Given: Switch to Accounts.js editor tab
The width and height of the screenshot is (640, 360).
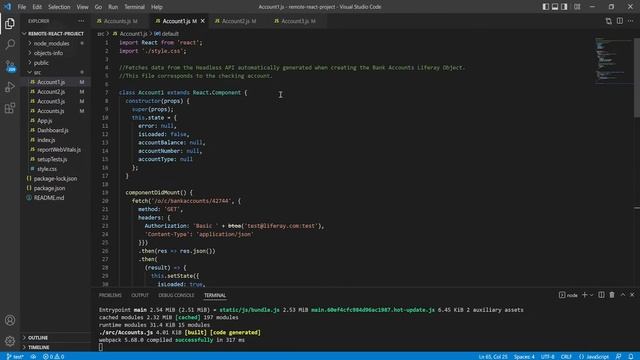Looking at the screenshot, I should coord(120,21).
